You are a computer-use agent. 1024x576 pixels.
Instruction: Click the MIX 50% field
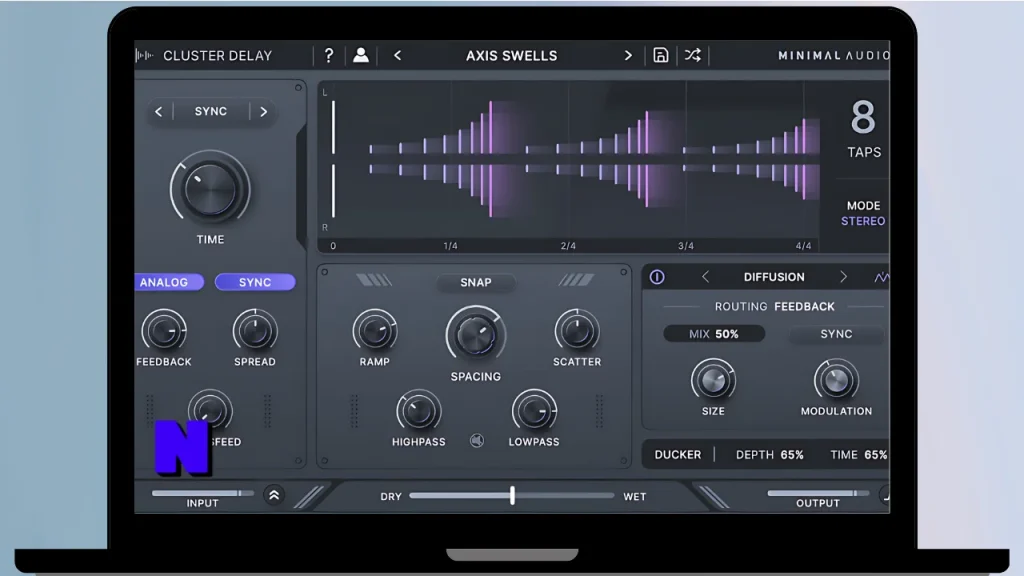[714, 334]
